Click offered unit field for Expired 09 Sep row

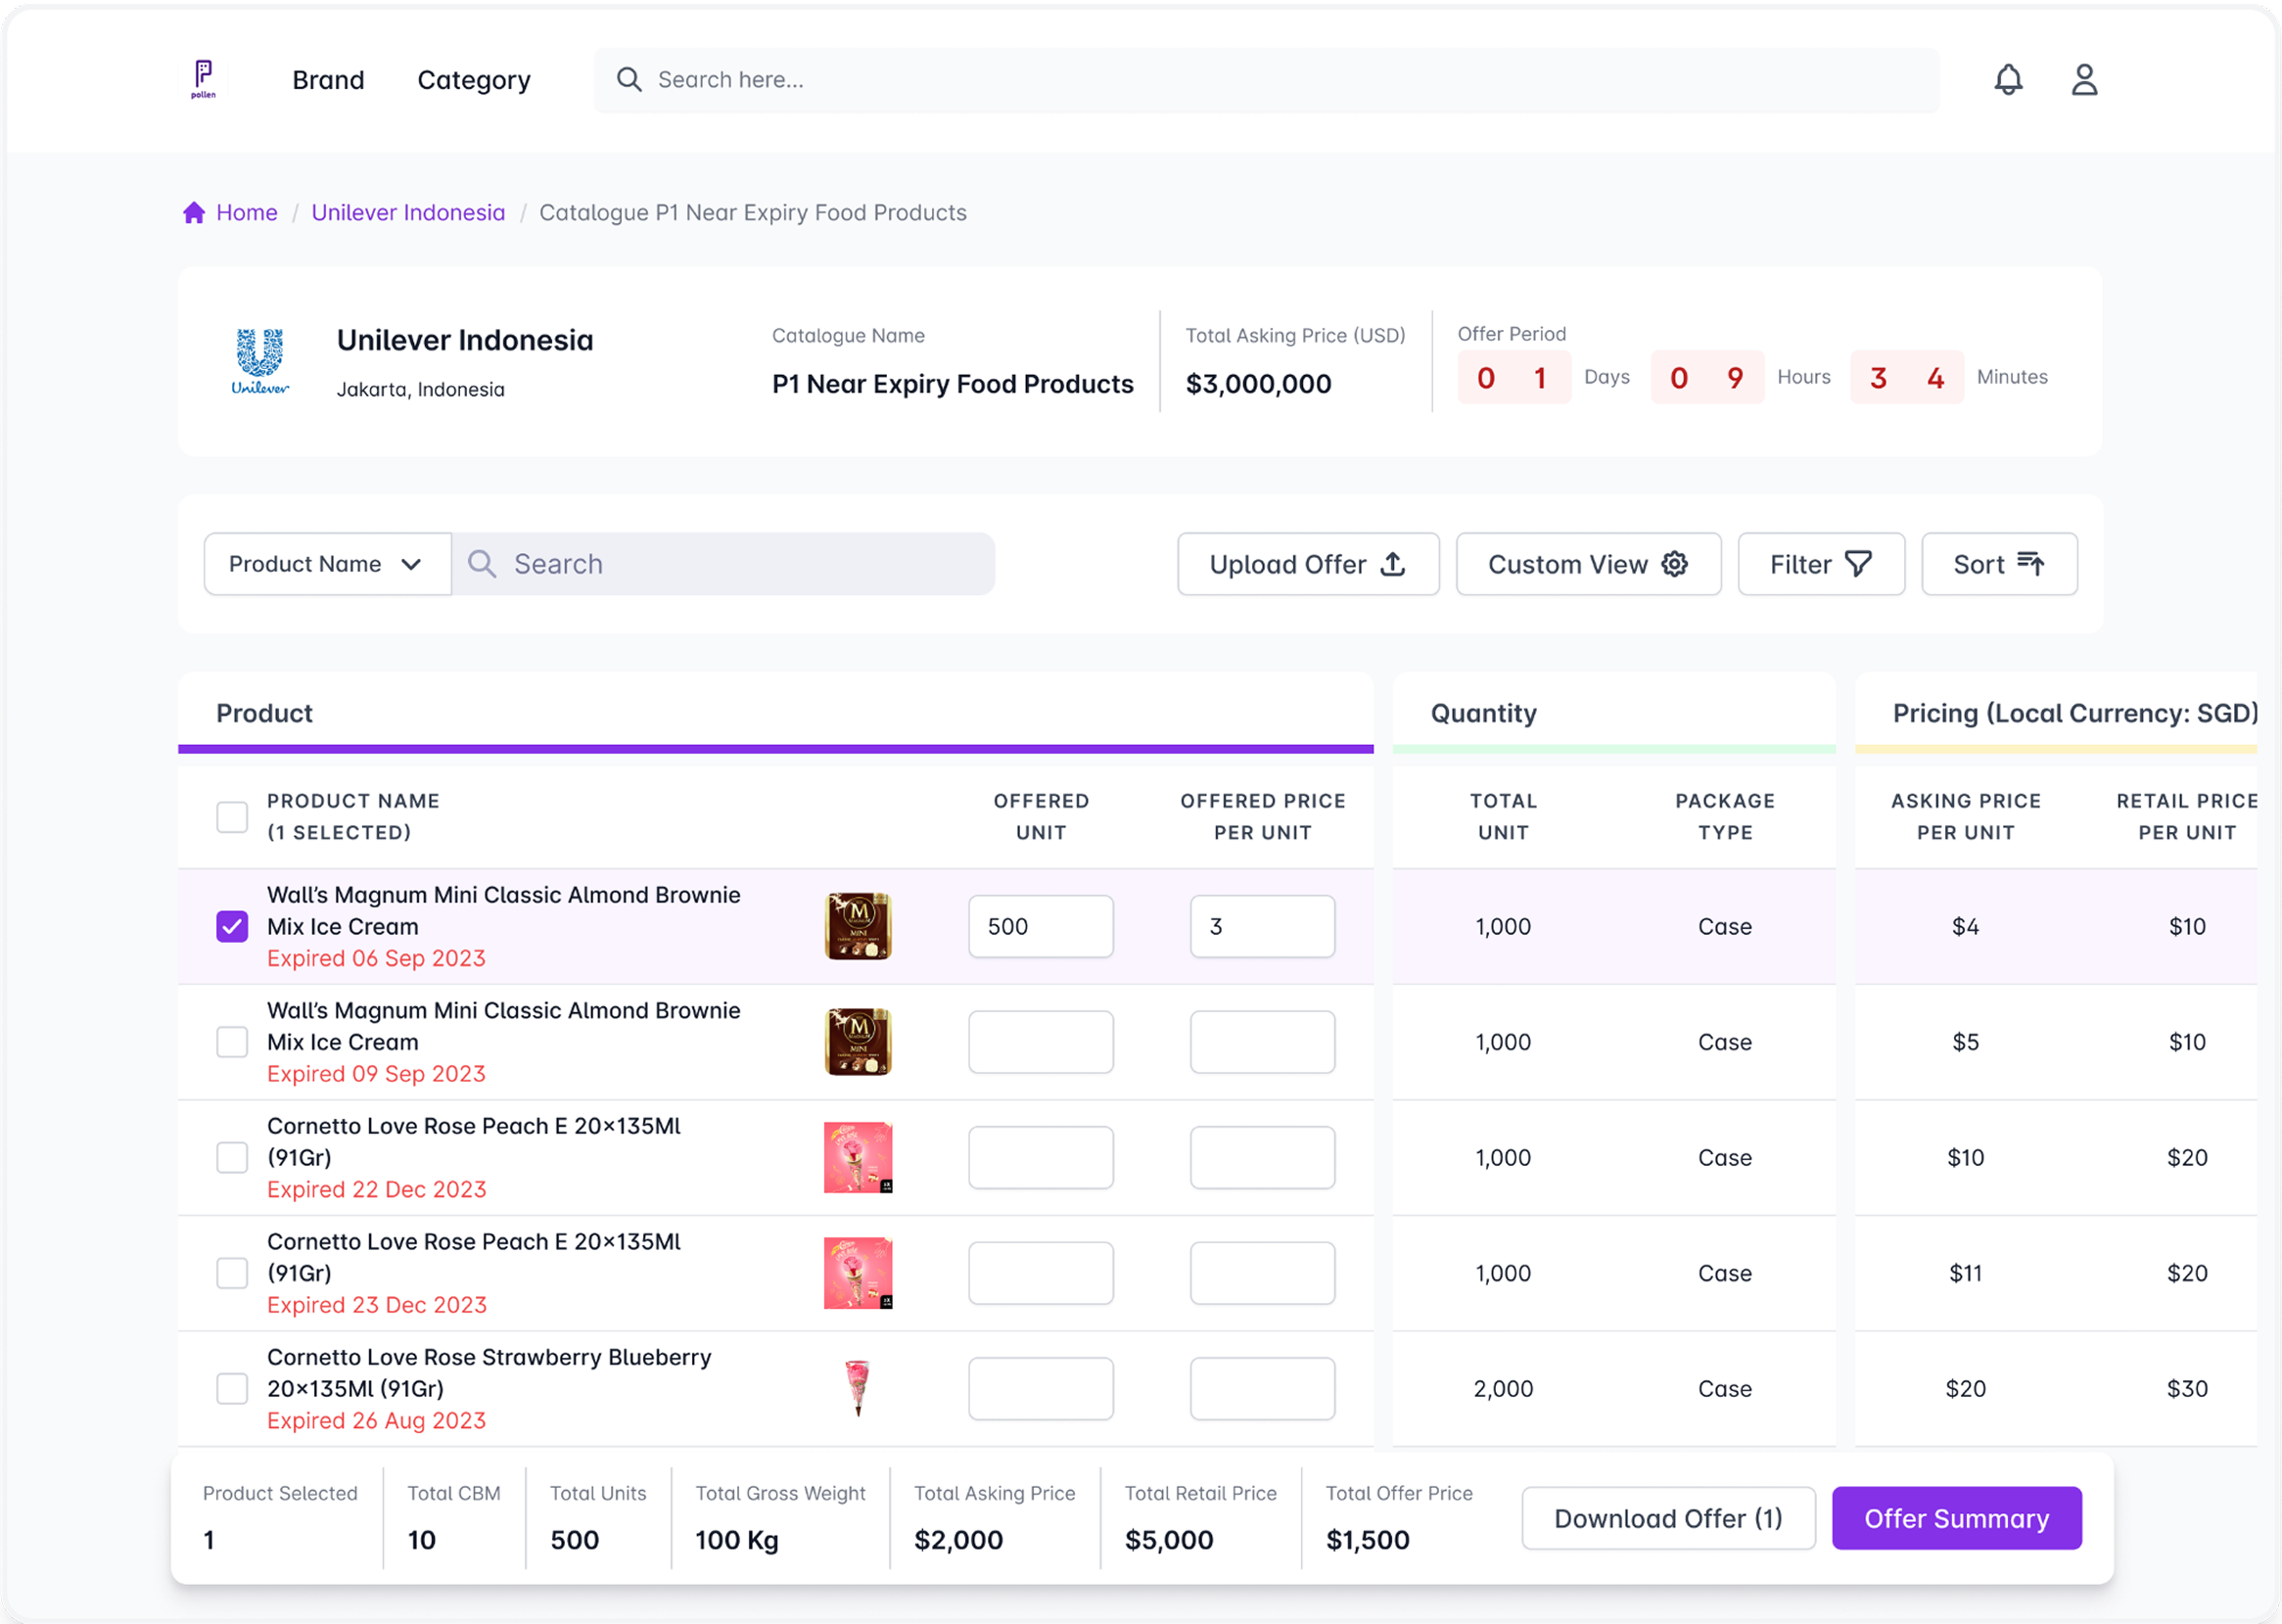(1040, 1042)
